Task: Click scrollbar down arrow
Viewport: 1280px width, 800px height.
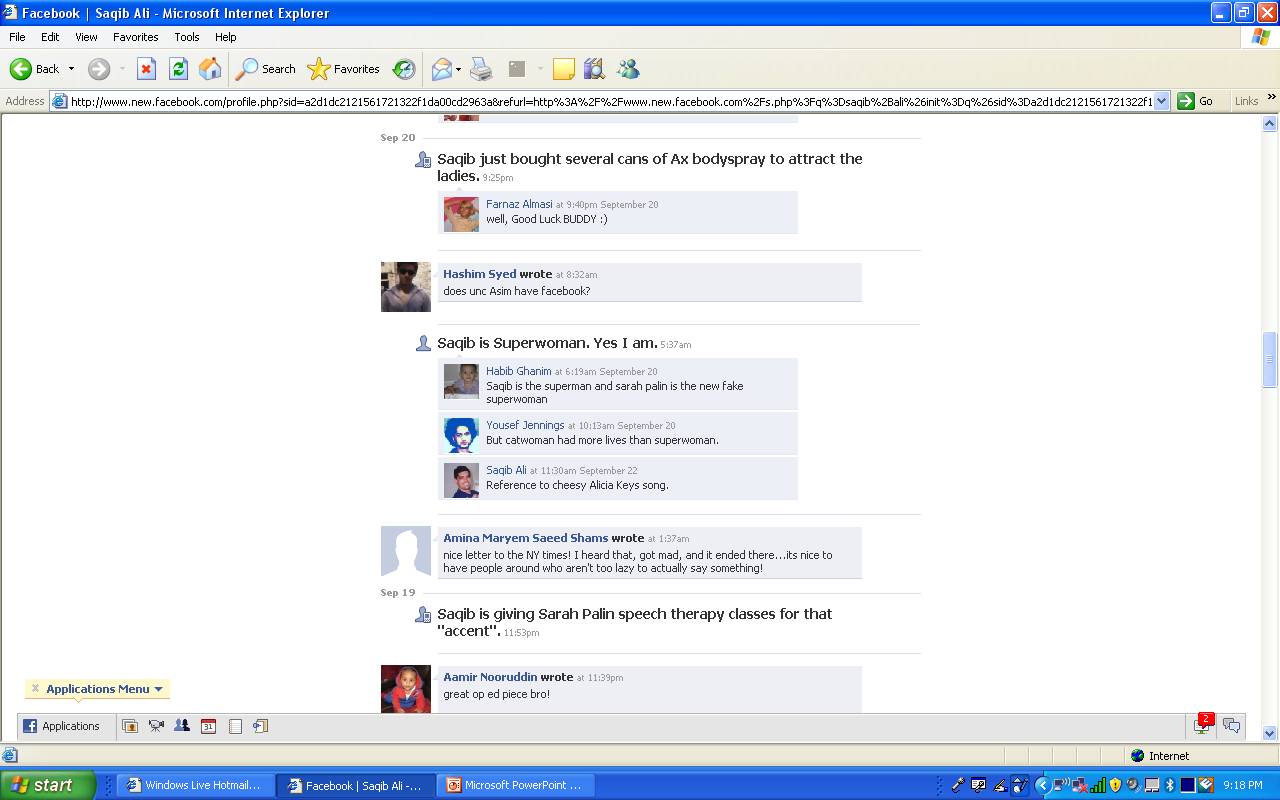Action: (1270, 732)
